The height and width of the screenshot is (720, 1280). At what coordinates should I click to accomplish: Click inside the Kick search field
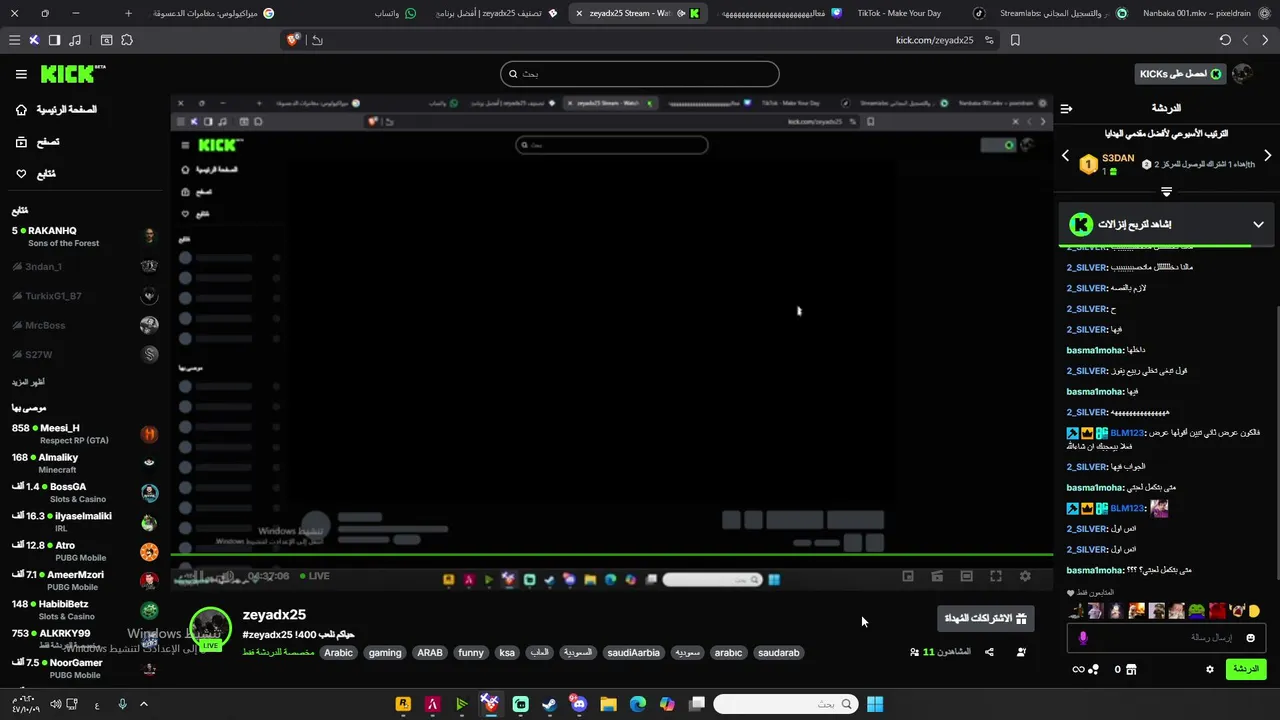[640, 74]
